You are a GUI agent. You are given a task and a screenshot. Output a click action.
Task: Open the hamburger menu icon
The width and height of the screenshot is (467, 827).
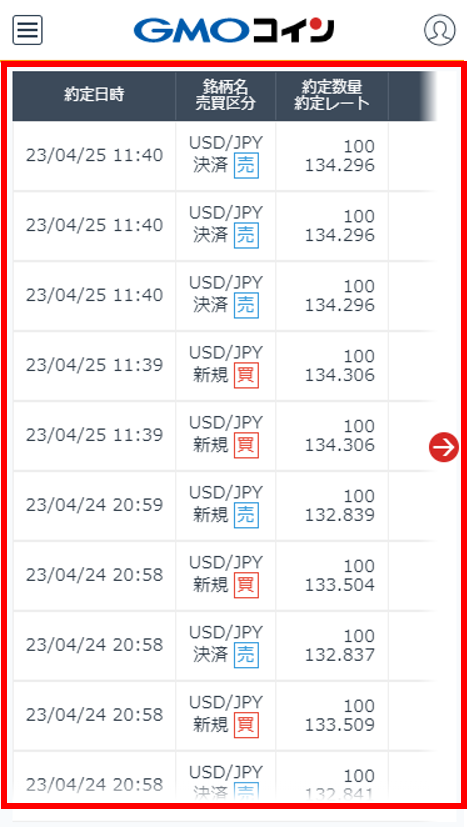(x=27, y=31)
